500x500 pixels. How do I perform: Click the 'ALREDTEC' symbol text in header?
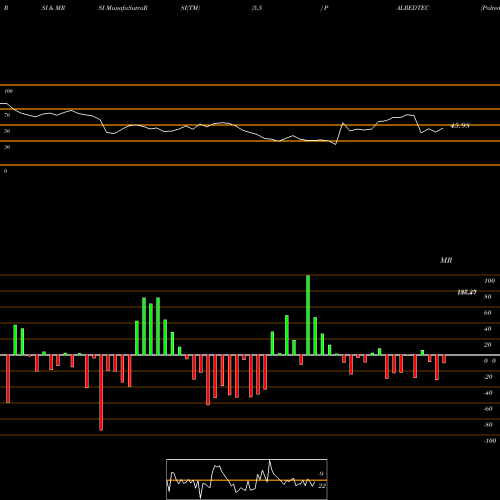tap(413, 8)
